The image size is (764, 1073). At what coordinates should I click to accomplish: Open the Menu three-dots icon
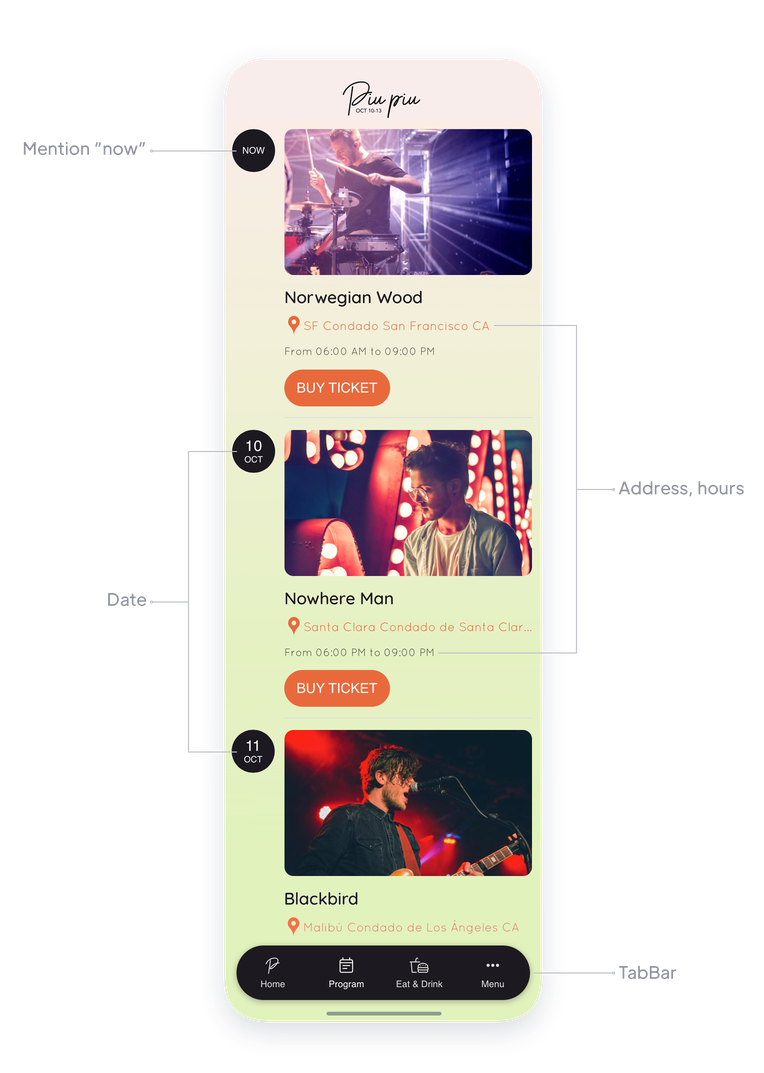pos(493,965)
